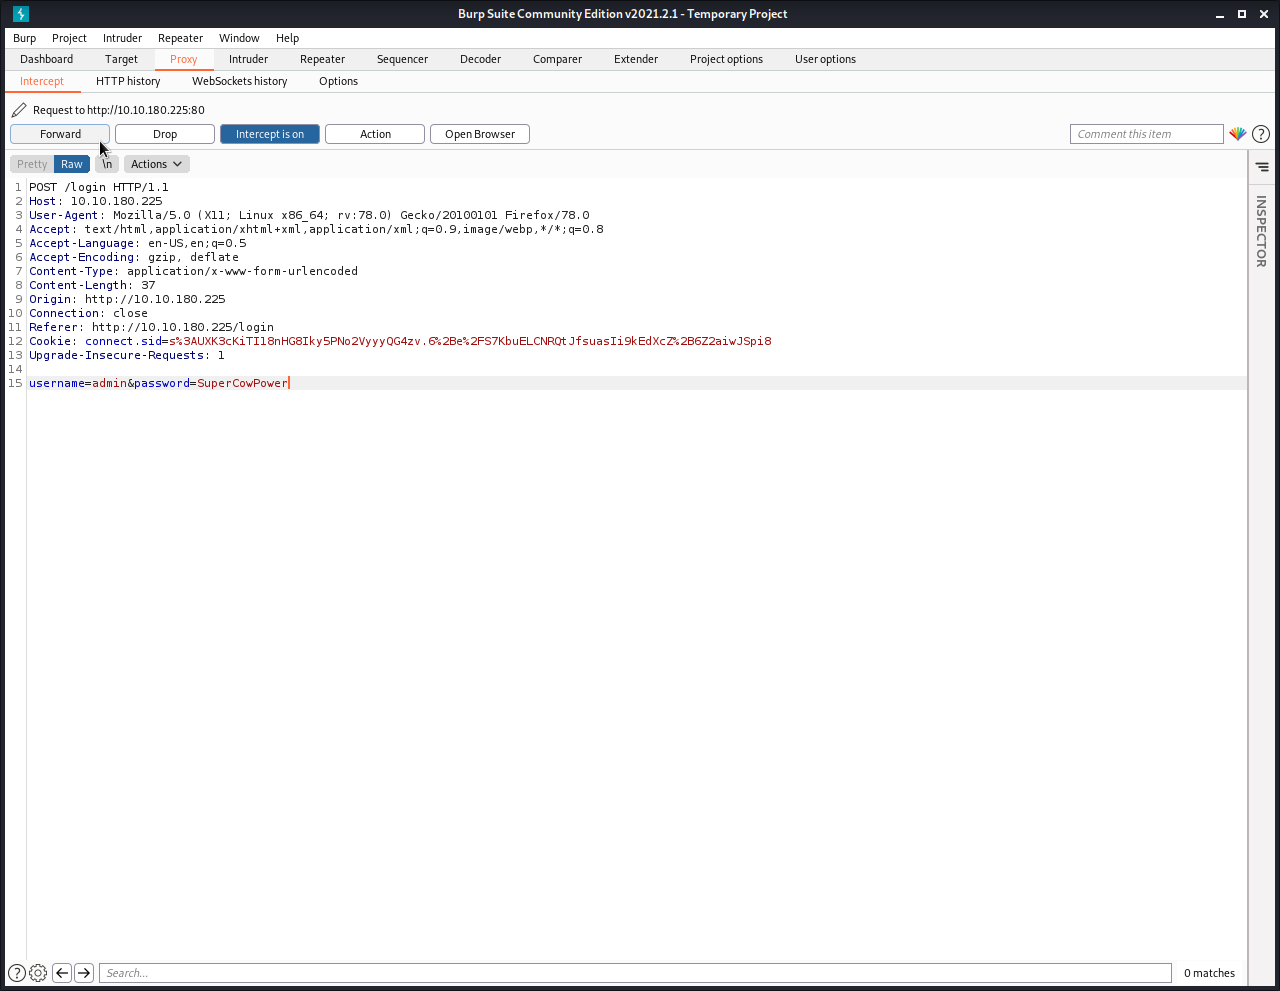
Task: Click the bottom Search input field
Action: 635,973
